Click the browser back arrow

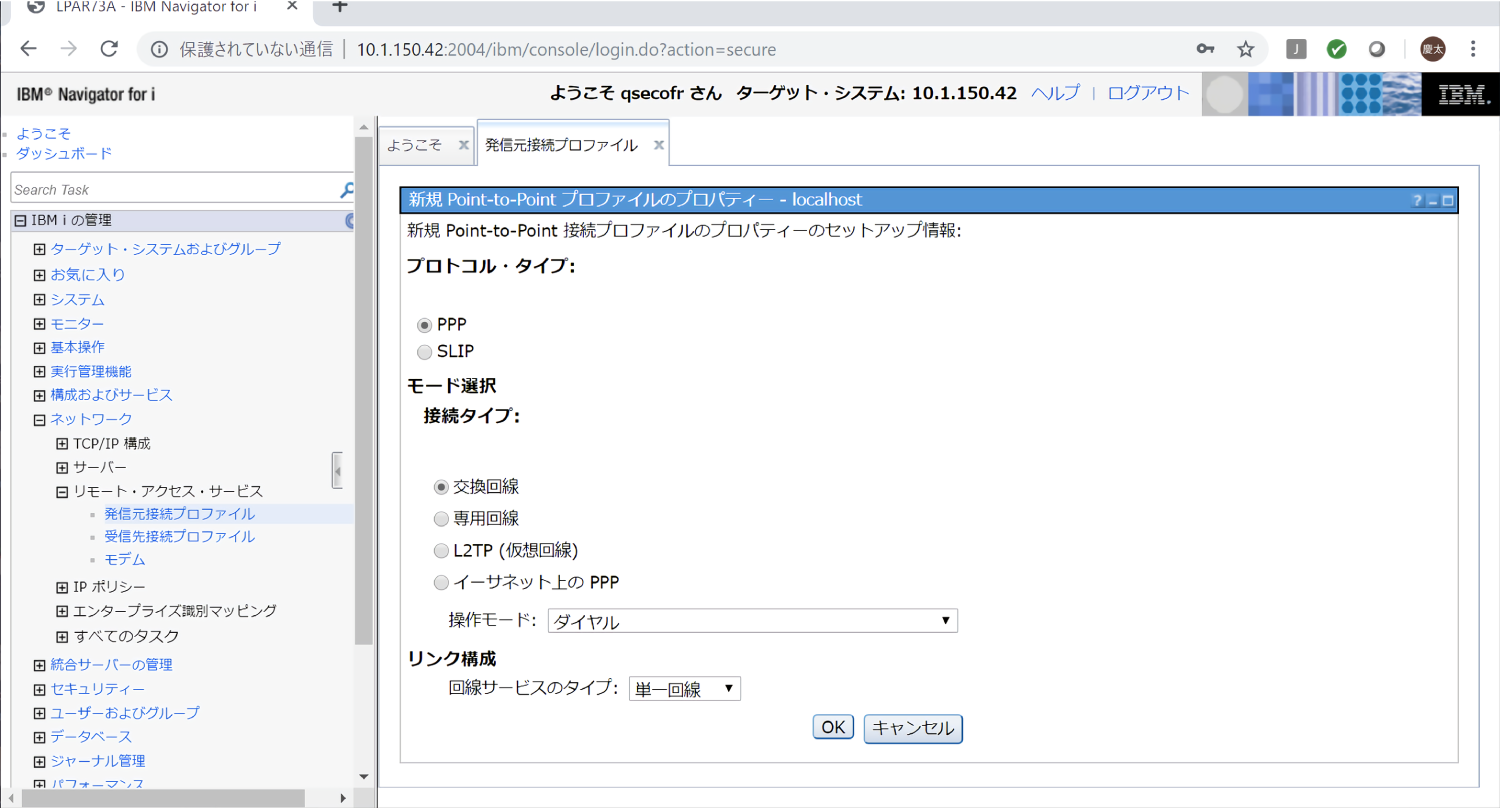pos(28,49)
